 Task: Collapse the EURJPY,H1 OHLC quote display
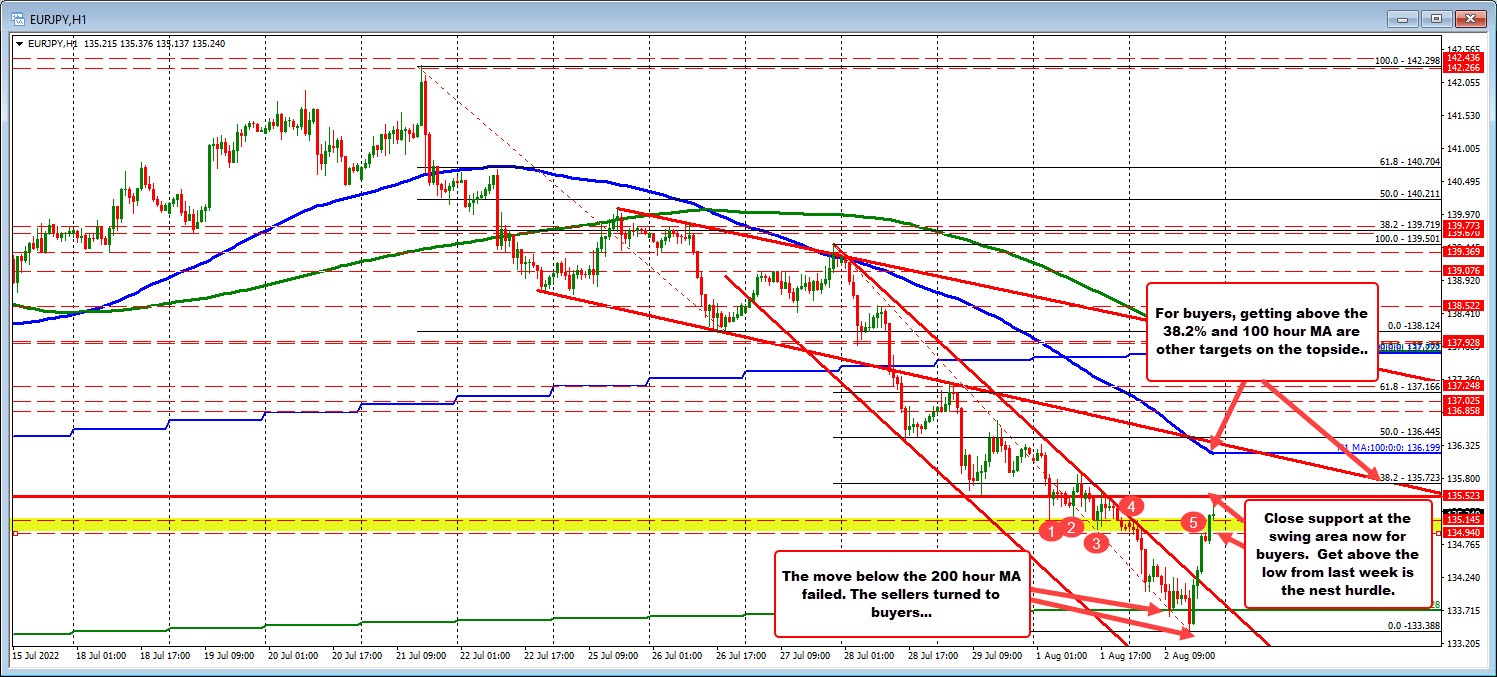(x=19, y=43)
